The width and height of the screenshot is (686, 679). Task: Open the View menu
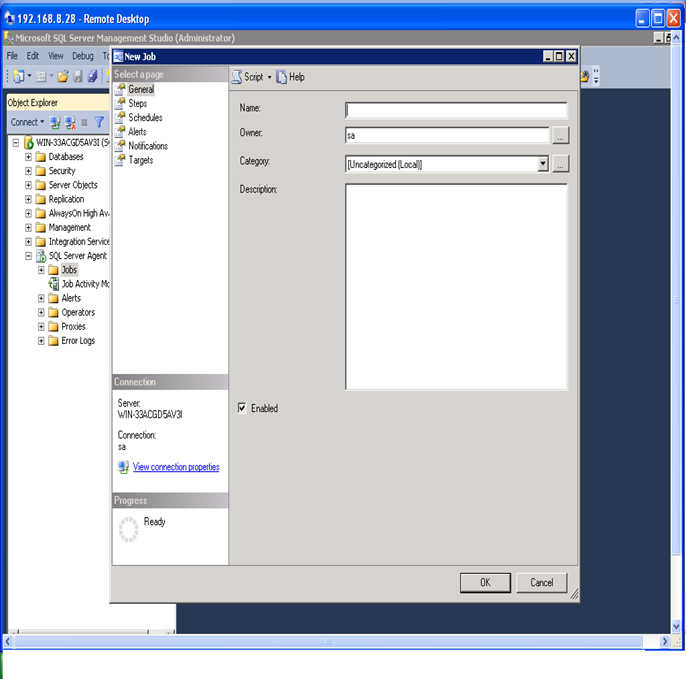click(56, 56)
